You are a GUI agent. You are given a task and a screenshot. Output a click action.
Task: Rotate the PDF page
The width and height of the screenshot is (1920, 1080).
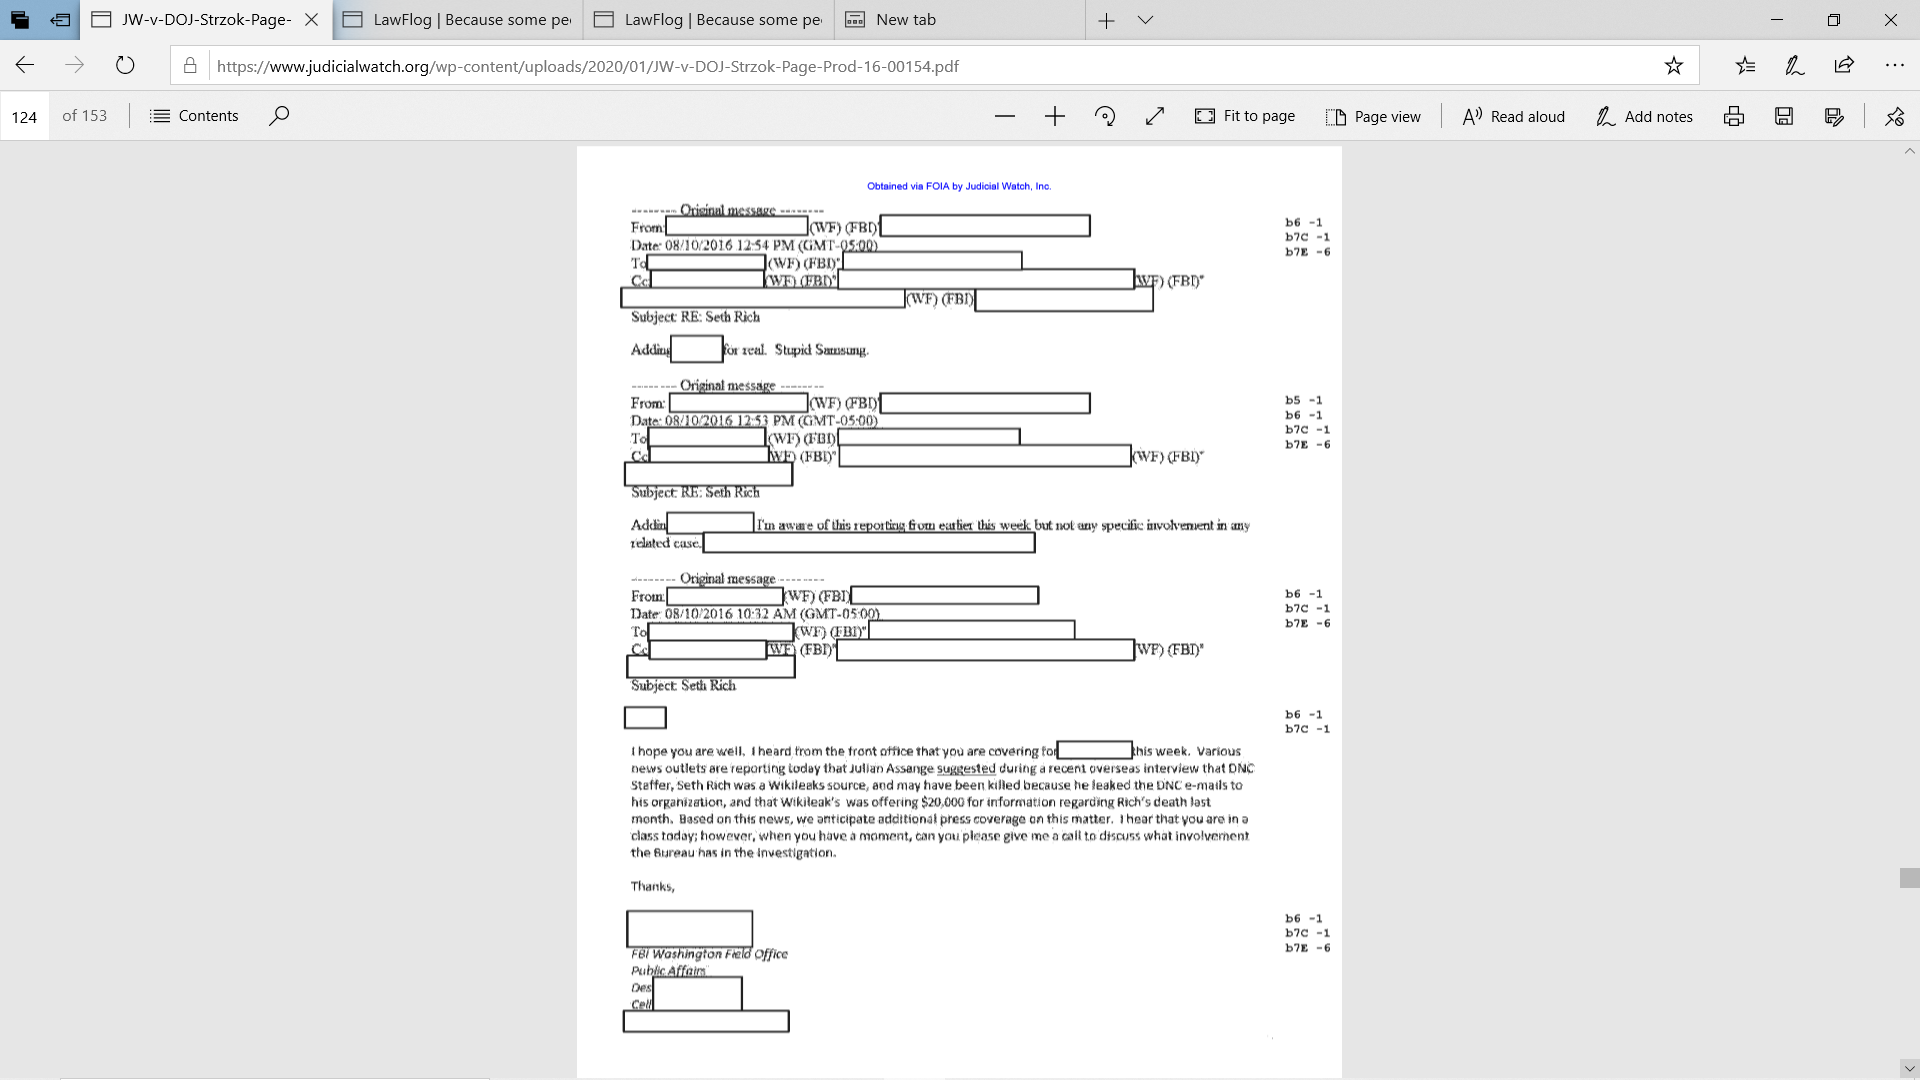(1105, 116)
